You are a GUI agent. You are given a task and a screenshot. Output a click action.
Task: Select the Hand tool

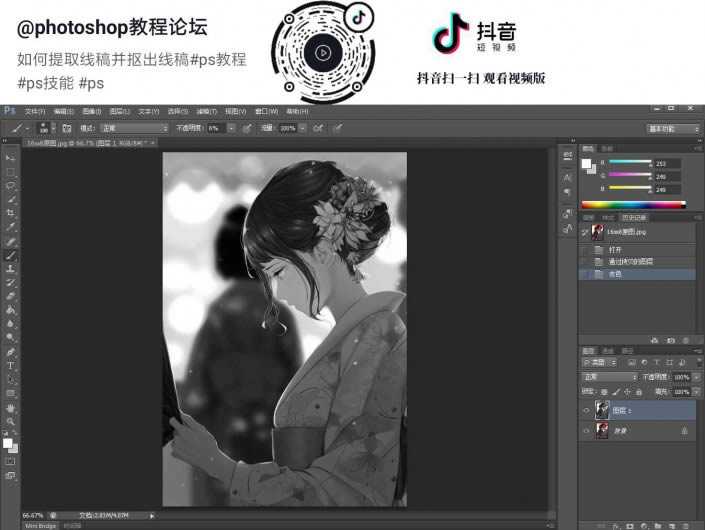[x=10, y=408]
